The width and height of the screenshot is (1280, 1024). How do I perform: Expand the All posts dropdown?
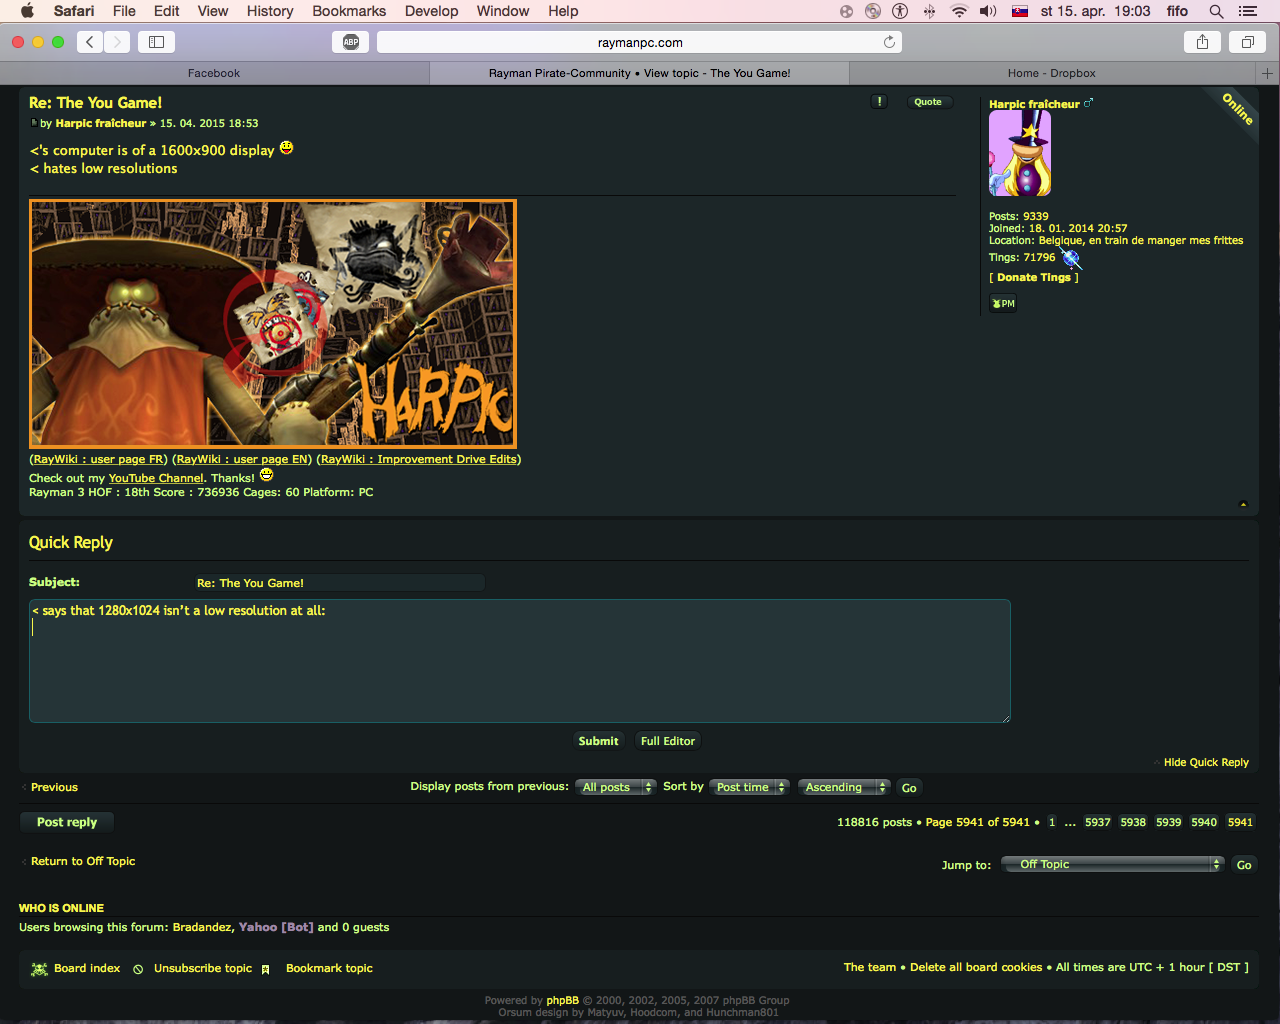(x=616, y=787)
